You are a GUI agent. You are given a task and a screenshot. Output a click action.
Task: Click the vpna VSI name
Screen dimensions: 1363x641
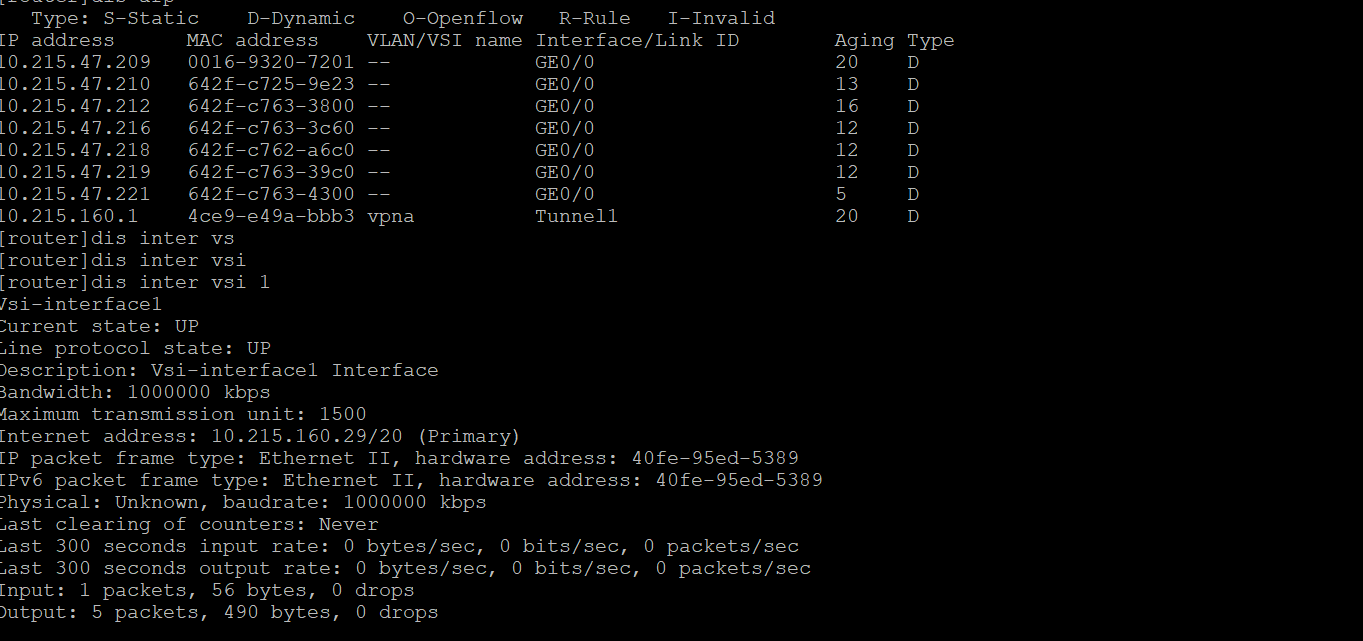pos(390,216)
